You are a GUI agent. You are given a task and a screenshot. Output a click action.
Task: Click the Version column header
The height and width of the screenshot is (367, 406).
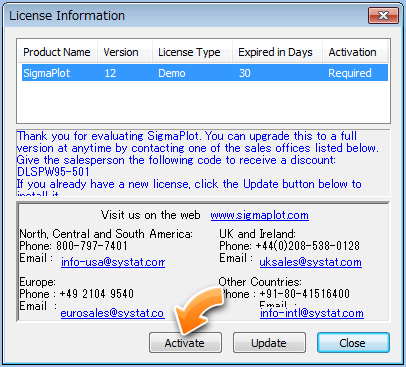125,52
